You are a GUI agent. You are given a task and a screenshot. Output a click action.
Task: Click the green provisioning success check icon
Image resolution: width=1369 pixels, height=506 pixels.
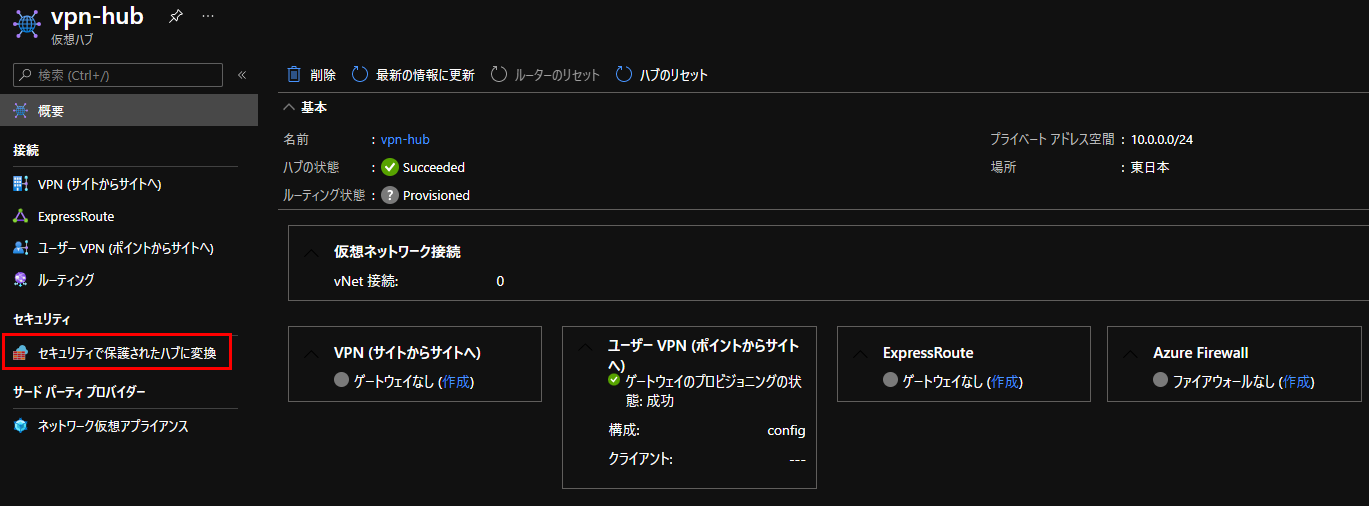[614, 380]
